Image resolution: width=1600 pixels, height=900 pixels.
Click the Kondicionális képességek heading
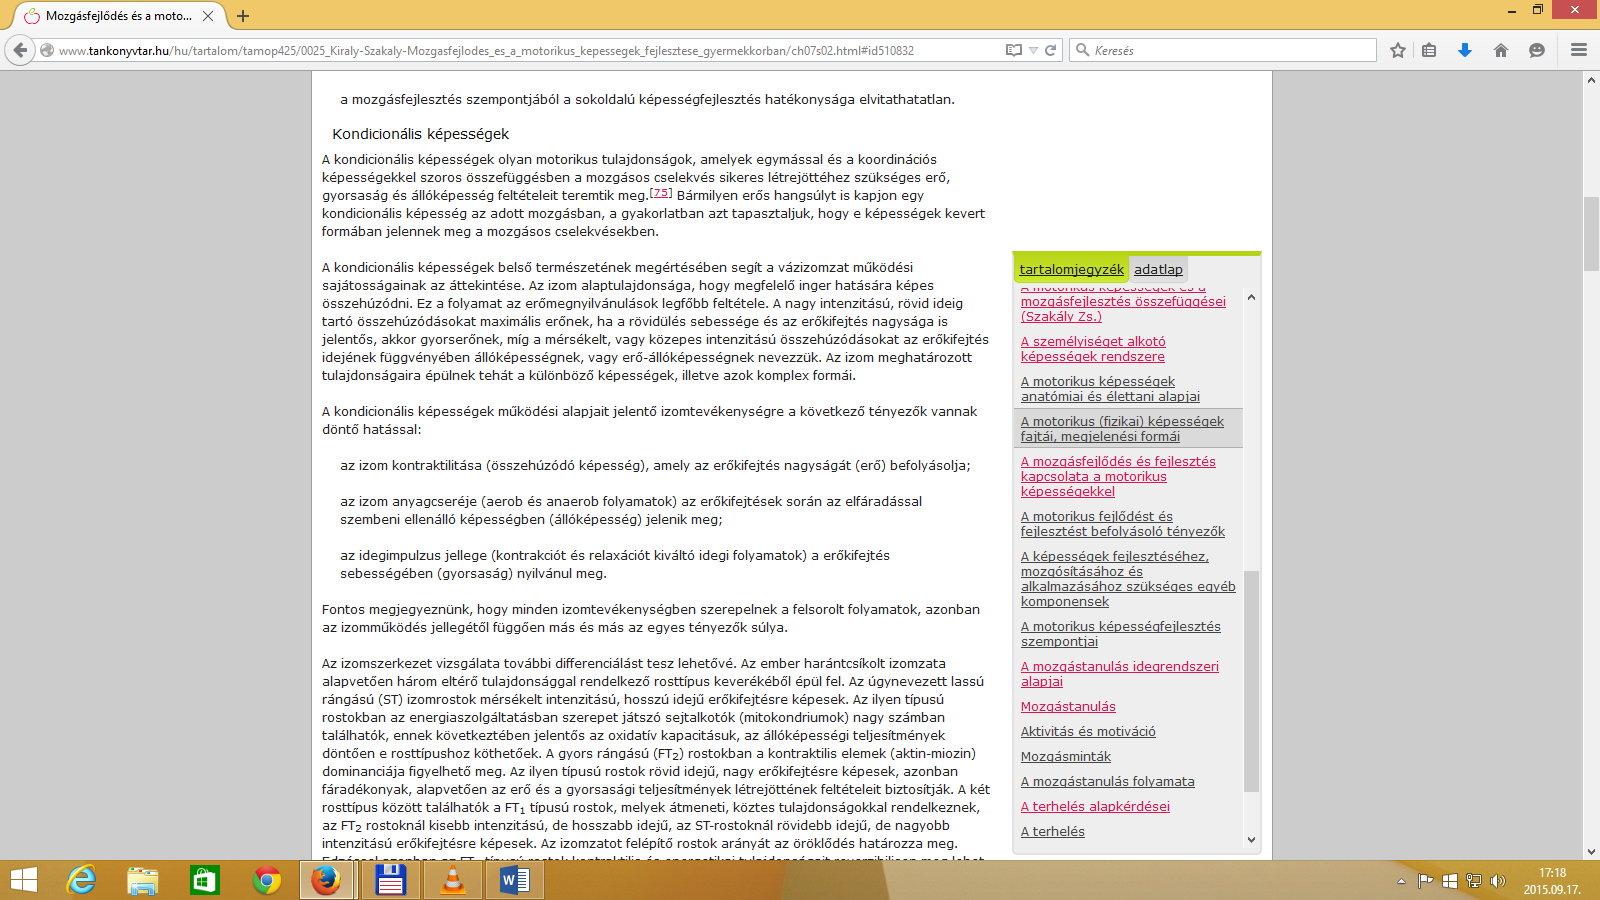click(x=420, y=134)
